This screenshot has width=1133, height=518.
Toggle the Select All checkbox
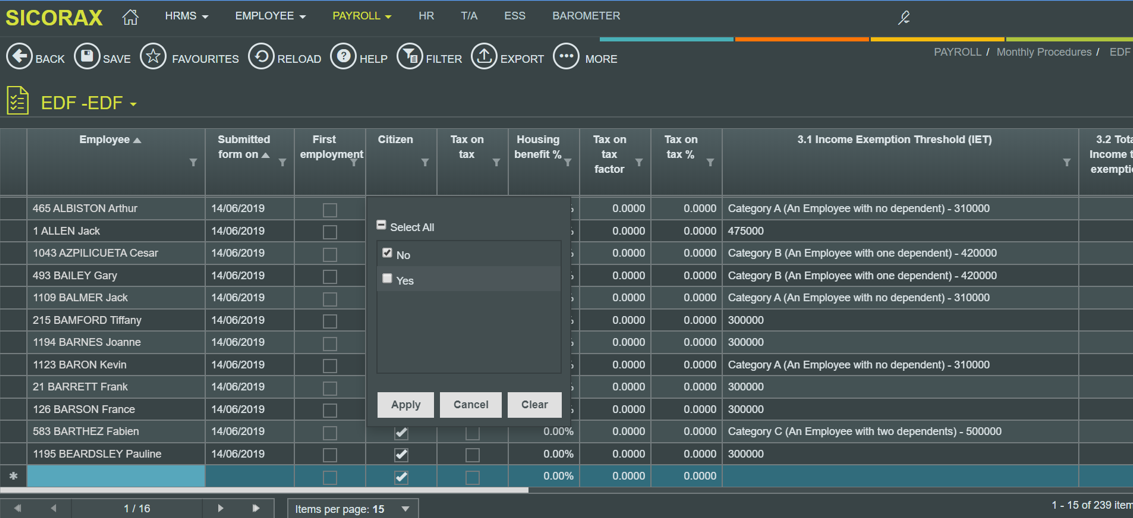(382, 226)
